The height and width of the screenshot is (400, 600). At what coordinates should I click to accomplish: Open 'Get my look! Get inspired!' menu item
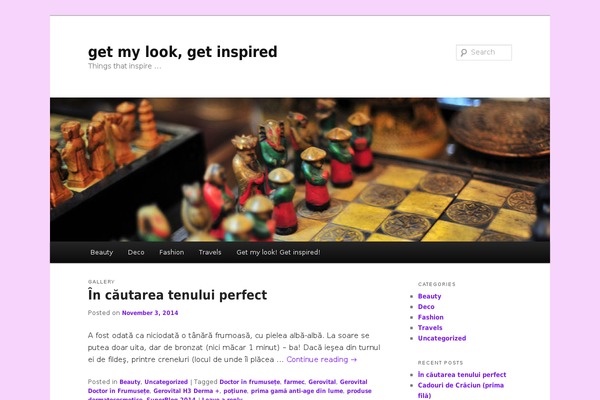[278, 252]
